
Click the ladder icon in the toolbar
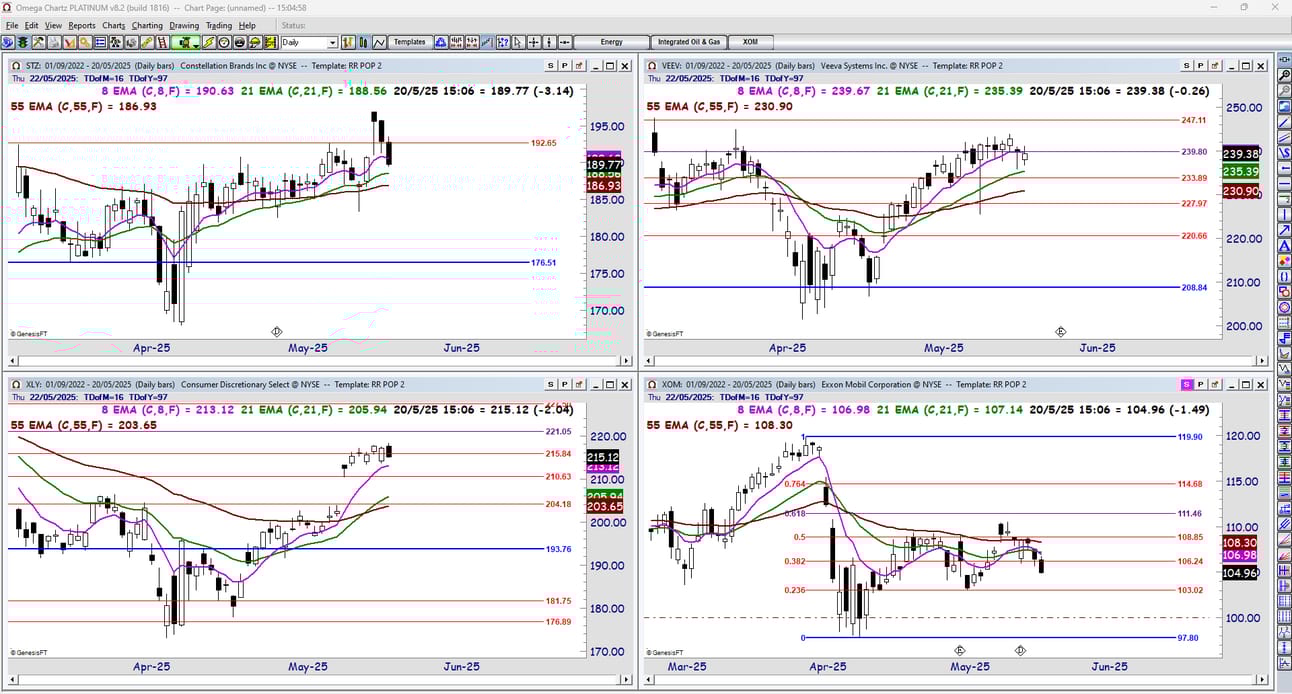[x=162, y=42]
